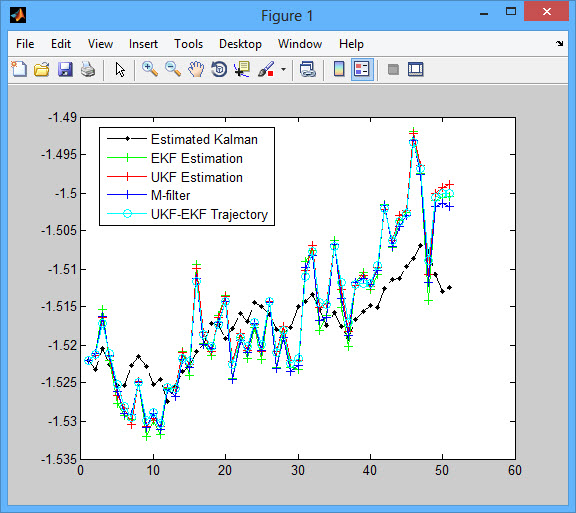
Task: Click the New Figure icon
Action: pyautogui.click(x=19, y=69)
